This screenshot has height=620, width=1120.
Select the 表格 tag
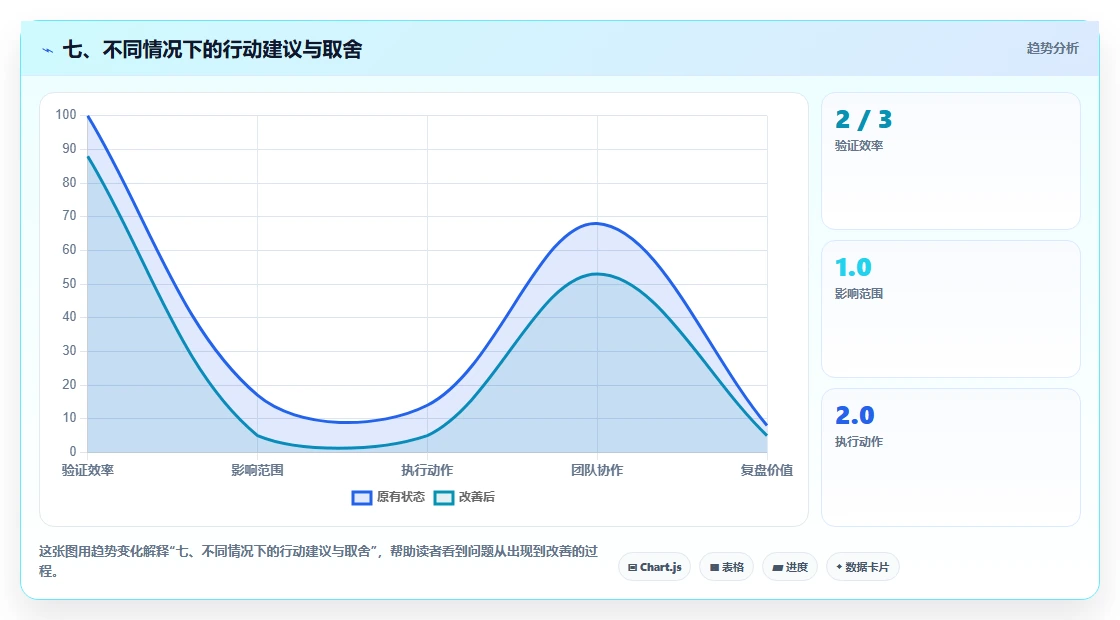pyautogui.click(x=726, y=567)
